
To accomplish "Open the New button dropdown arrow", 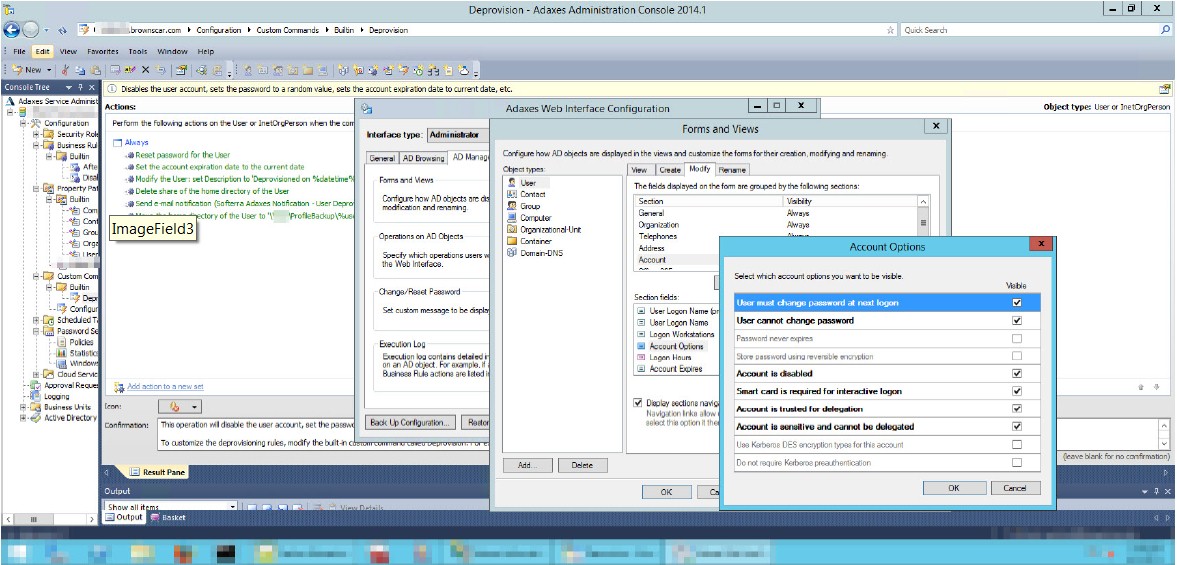I will coord(49,70).
